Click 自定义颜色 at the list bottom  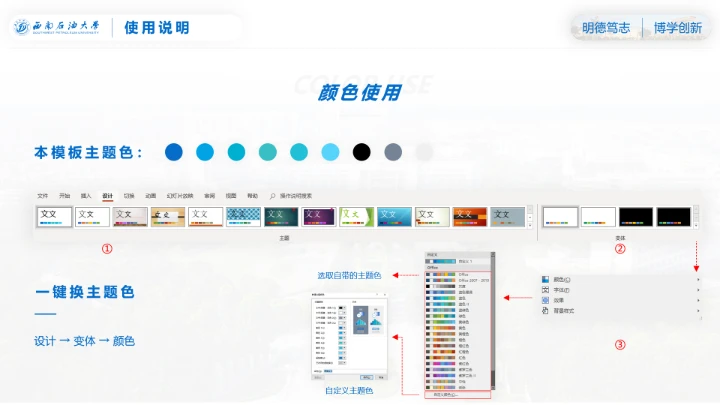[x=457, y=394]
